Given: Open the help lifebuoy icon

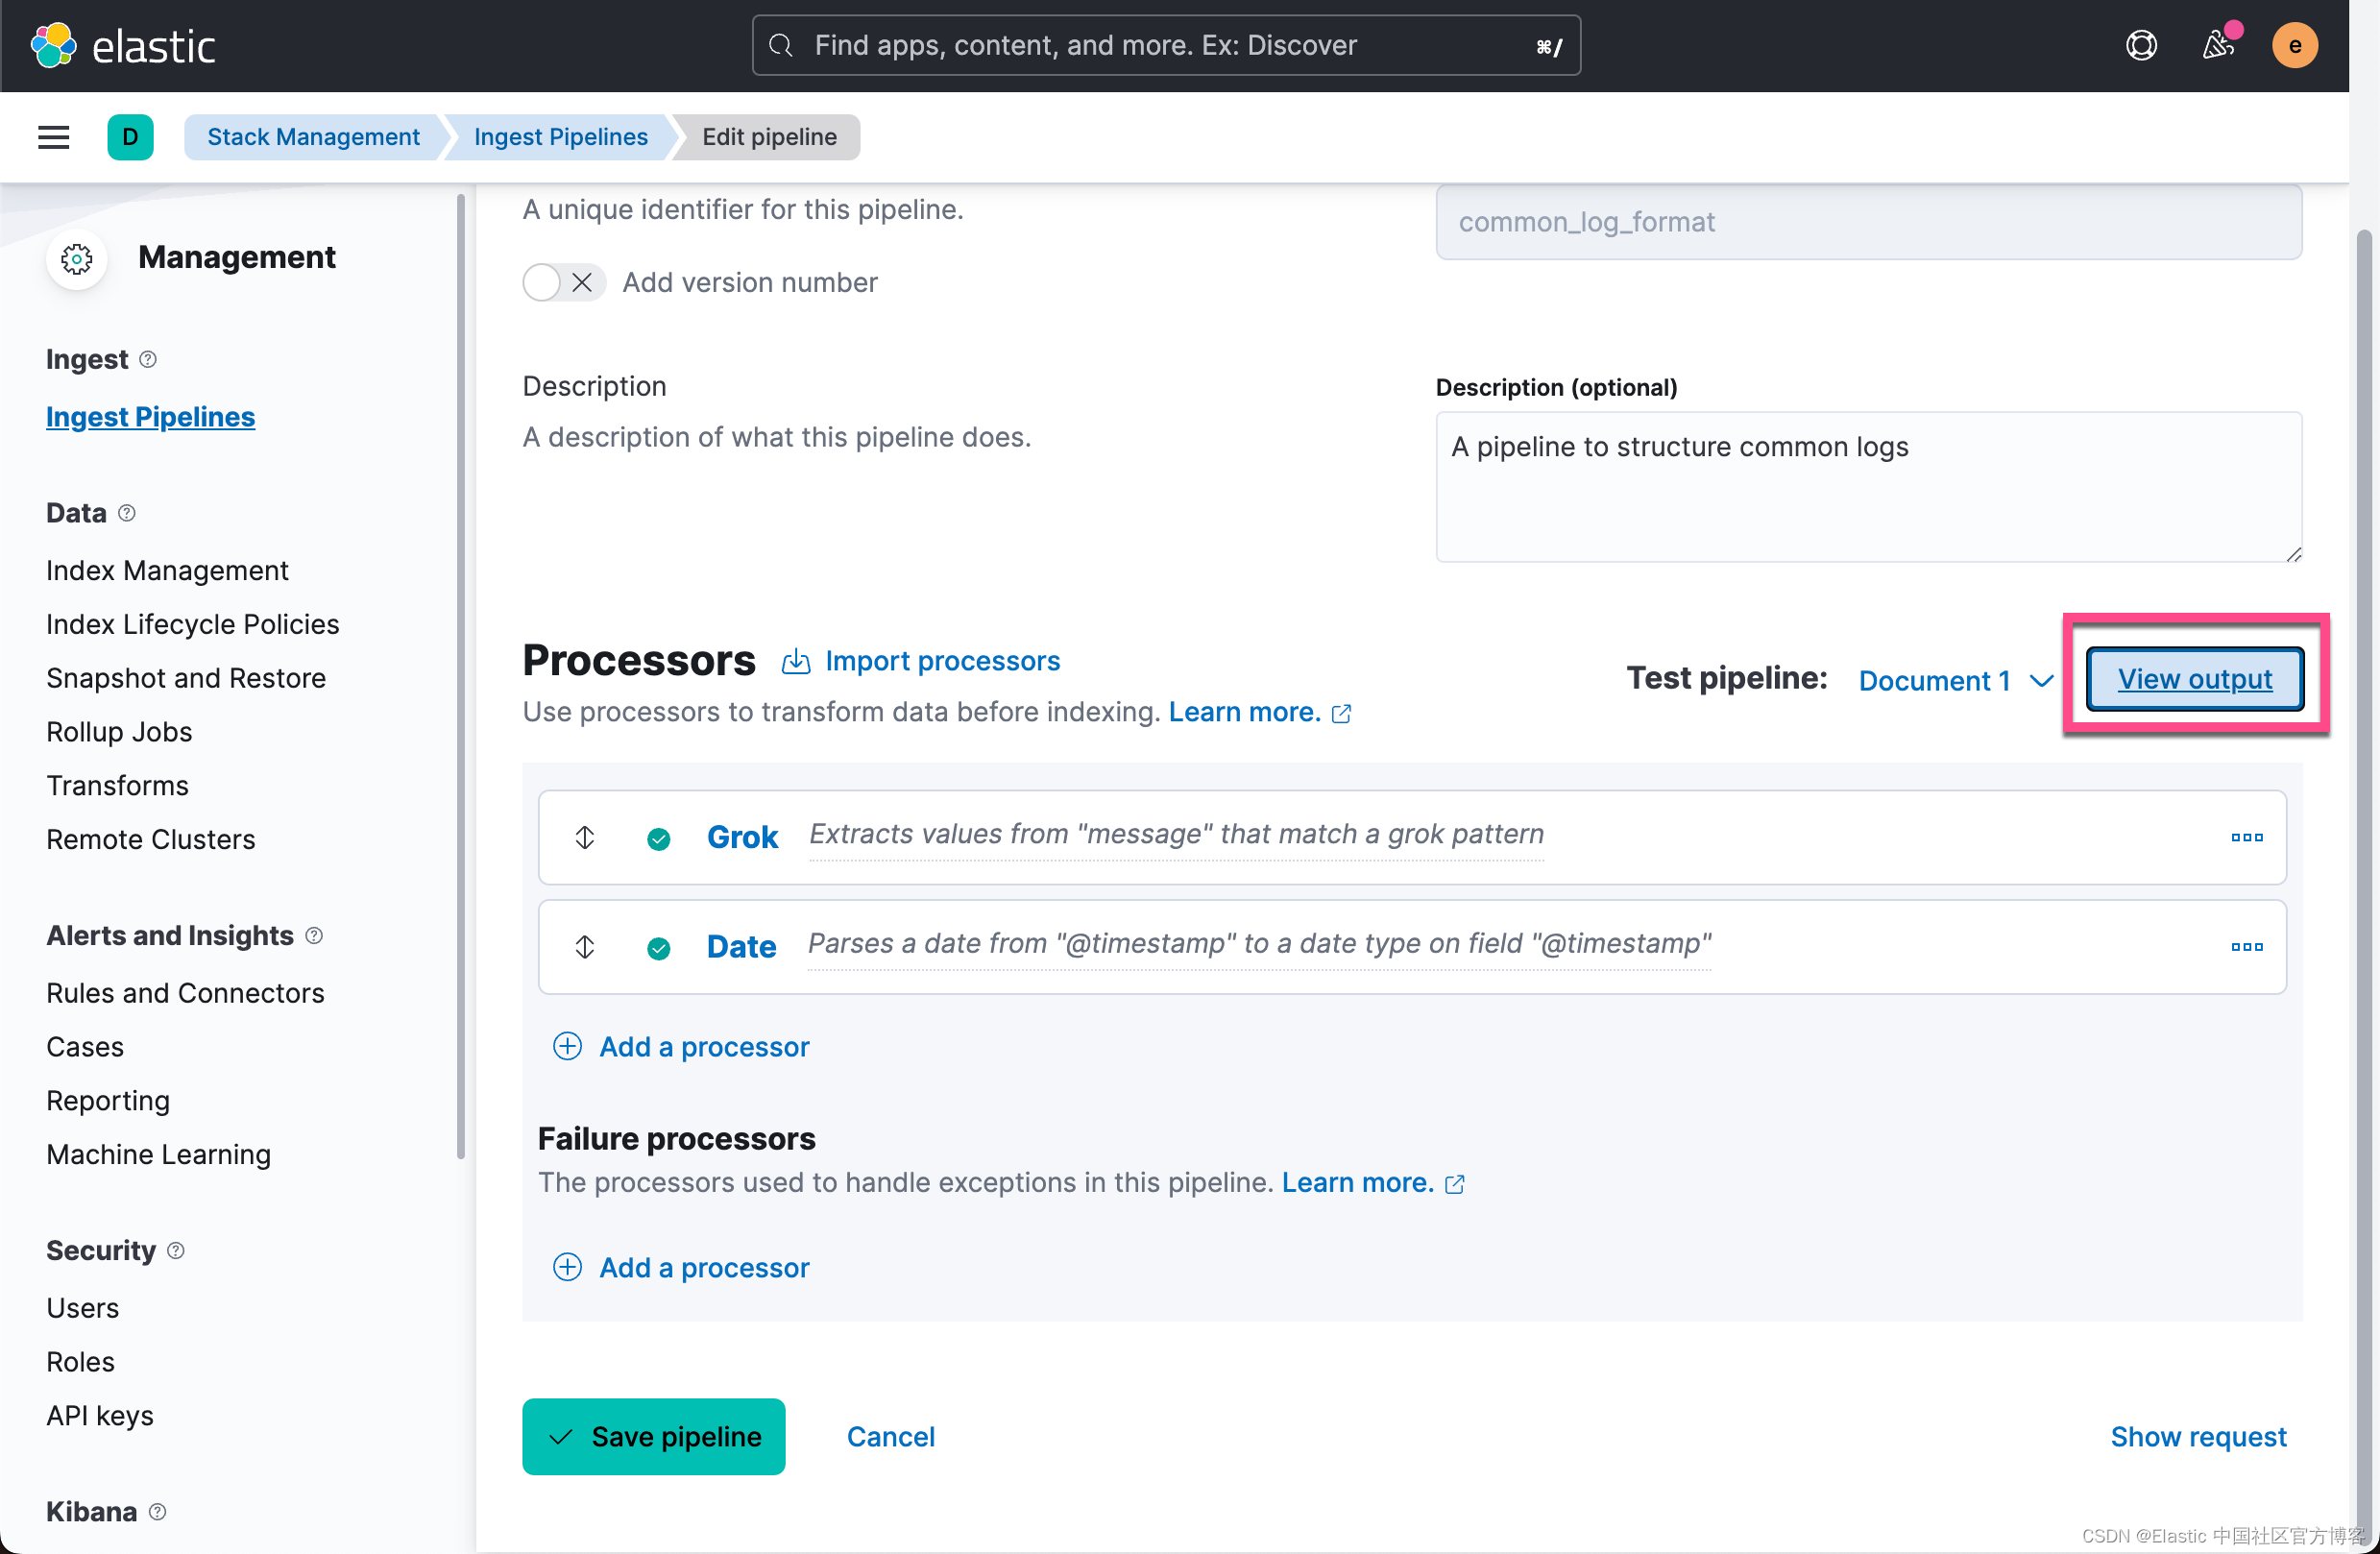Looking at the screenshot, I should [2141, 46].
